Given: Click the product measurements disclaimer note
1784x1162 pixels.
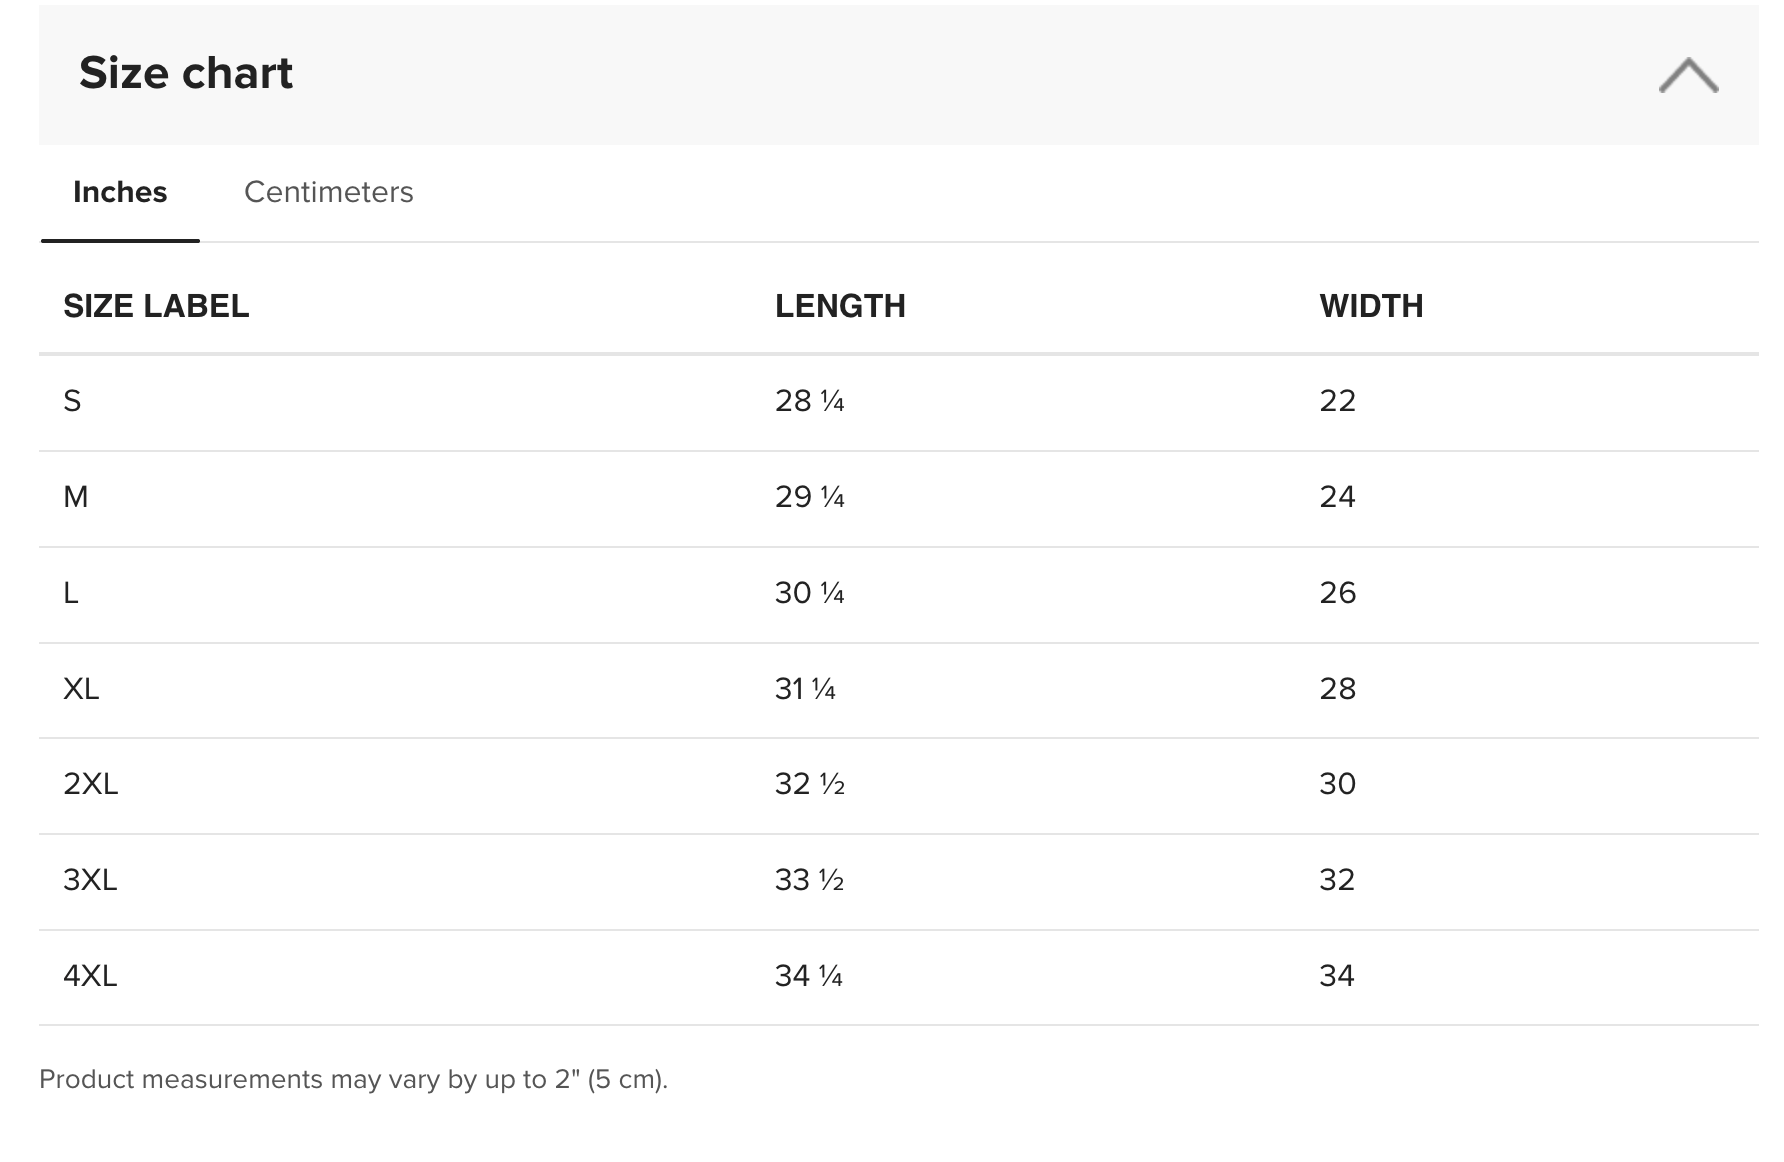Looking at the screenshot, I should pyautogui.click(x=353, y=1080).
